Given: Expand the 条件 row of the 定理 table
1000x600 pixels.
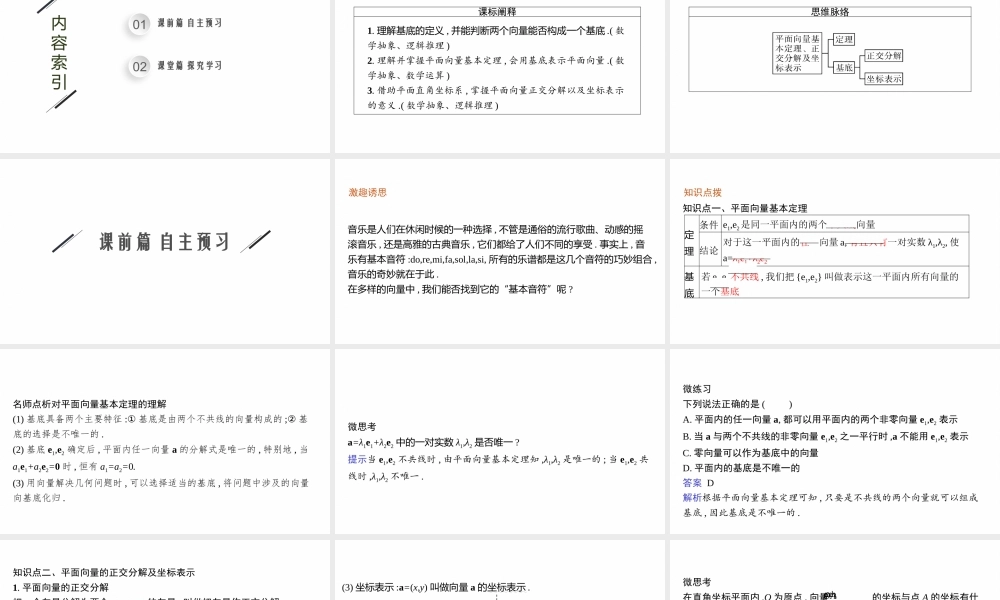Looking at the screenshot, I should coord(708,223).
